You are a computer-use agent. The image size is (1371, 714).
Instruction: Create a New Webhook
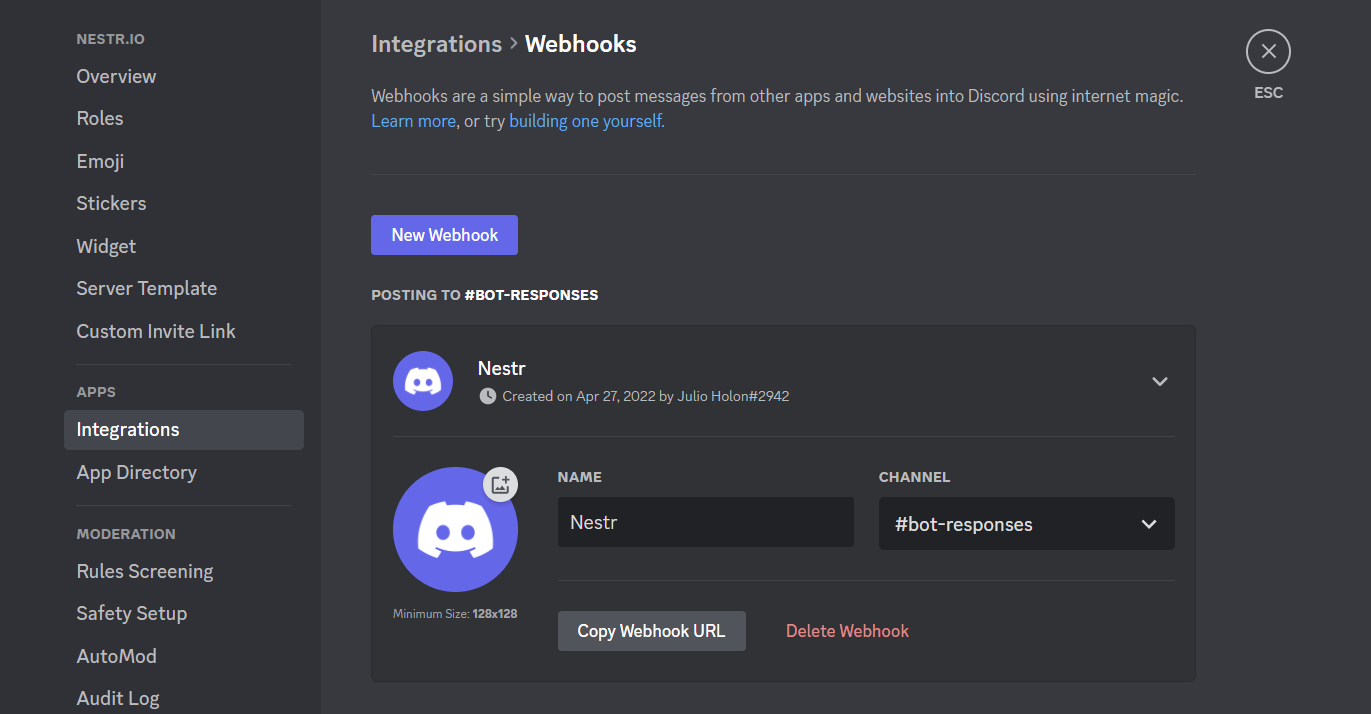coord(444,234)
